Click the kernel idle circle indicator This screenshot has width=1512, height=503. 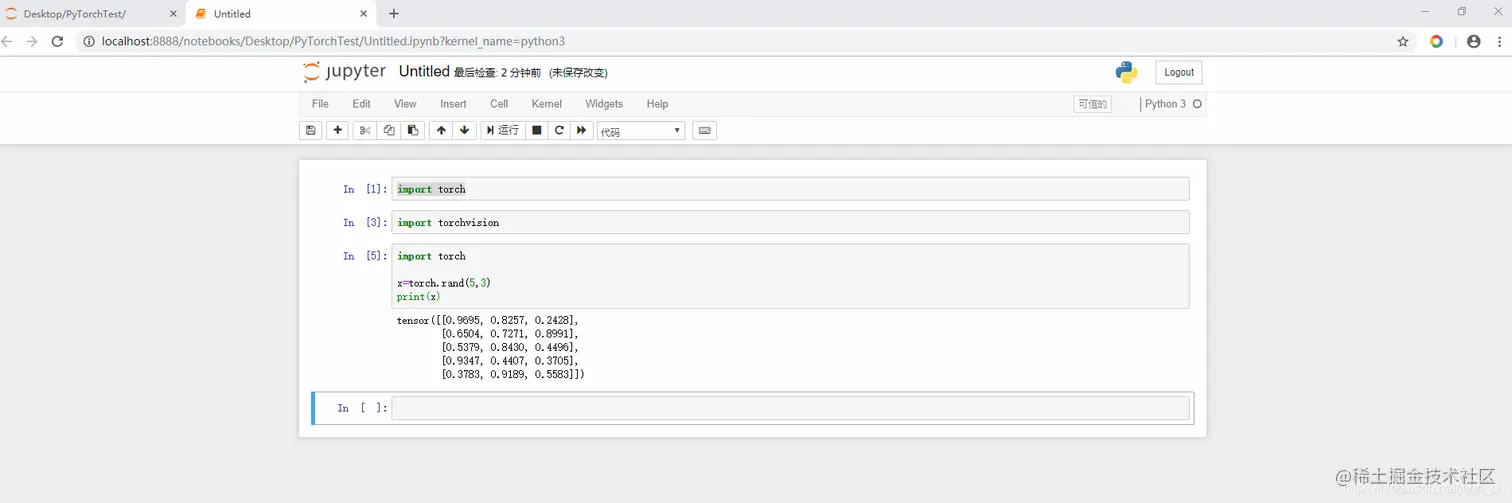(1197, 104)
